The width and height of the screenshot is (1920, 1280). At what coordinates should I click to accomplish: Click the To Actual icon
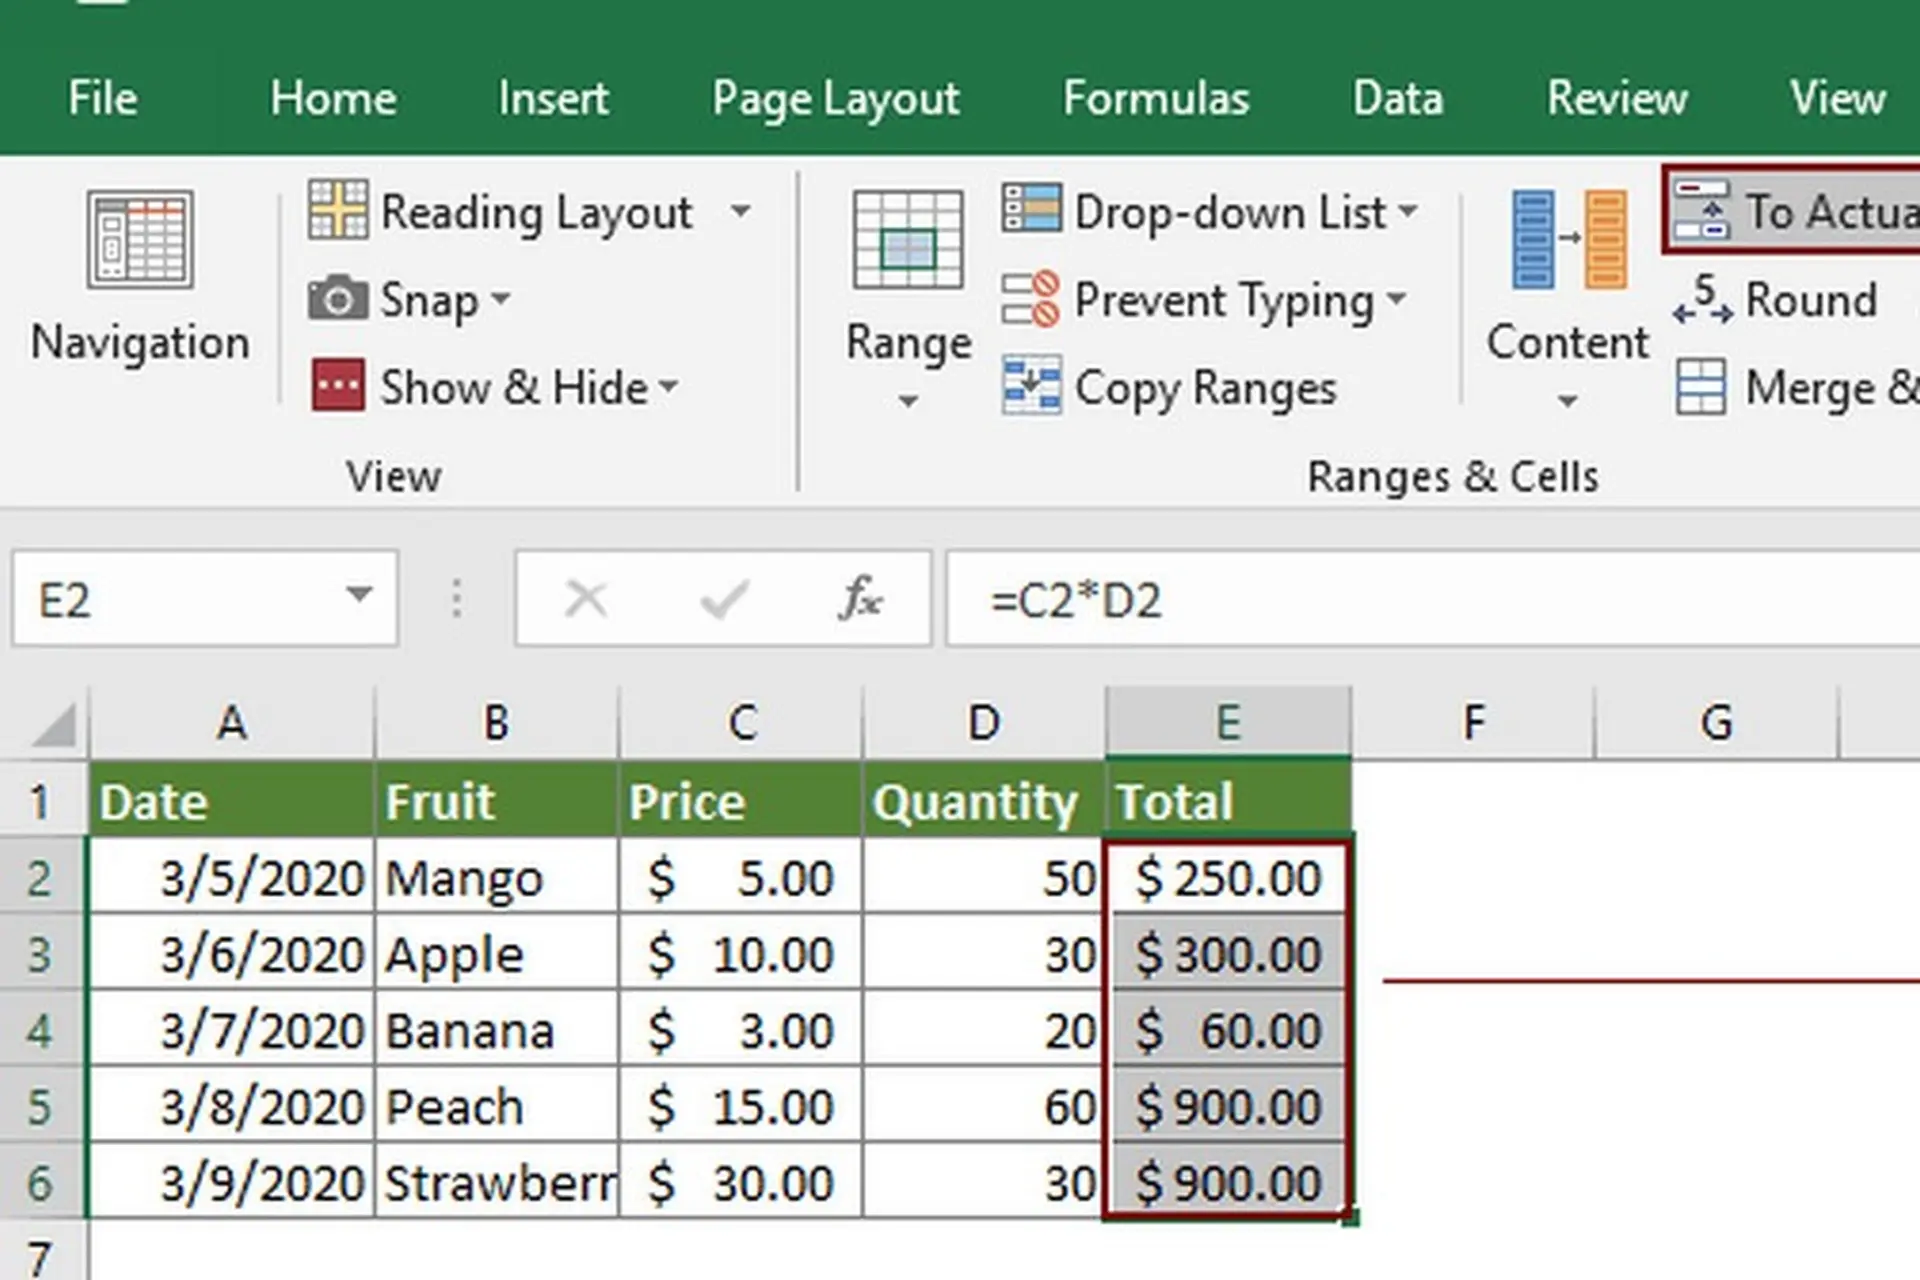click(x=1702, y=210)
